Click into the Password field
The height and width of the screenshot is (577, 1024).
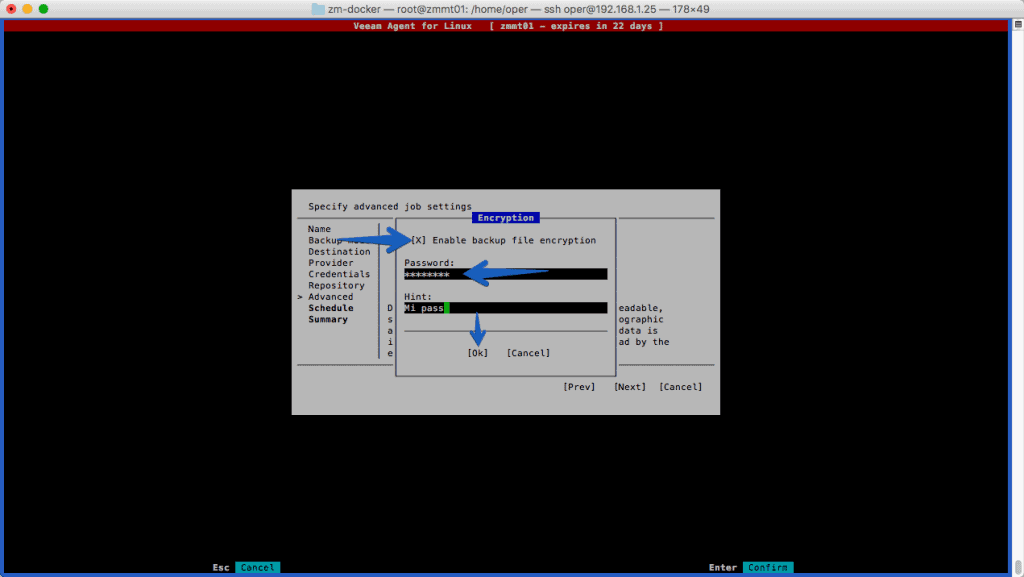click(505, 274)
